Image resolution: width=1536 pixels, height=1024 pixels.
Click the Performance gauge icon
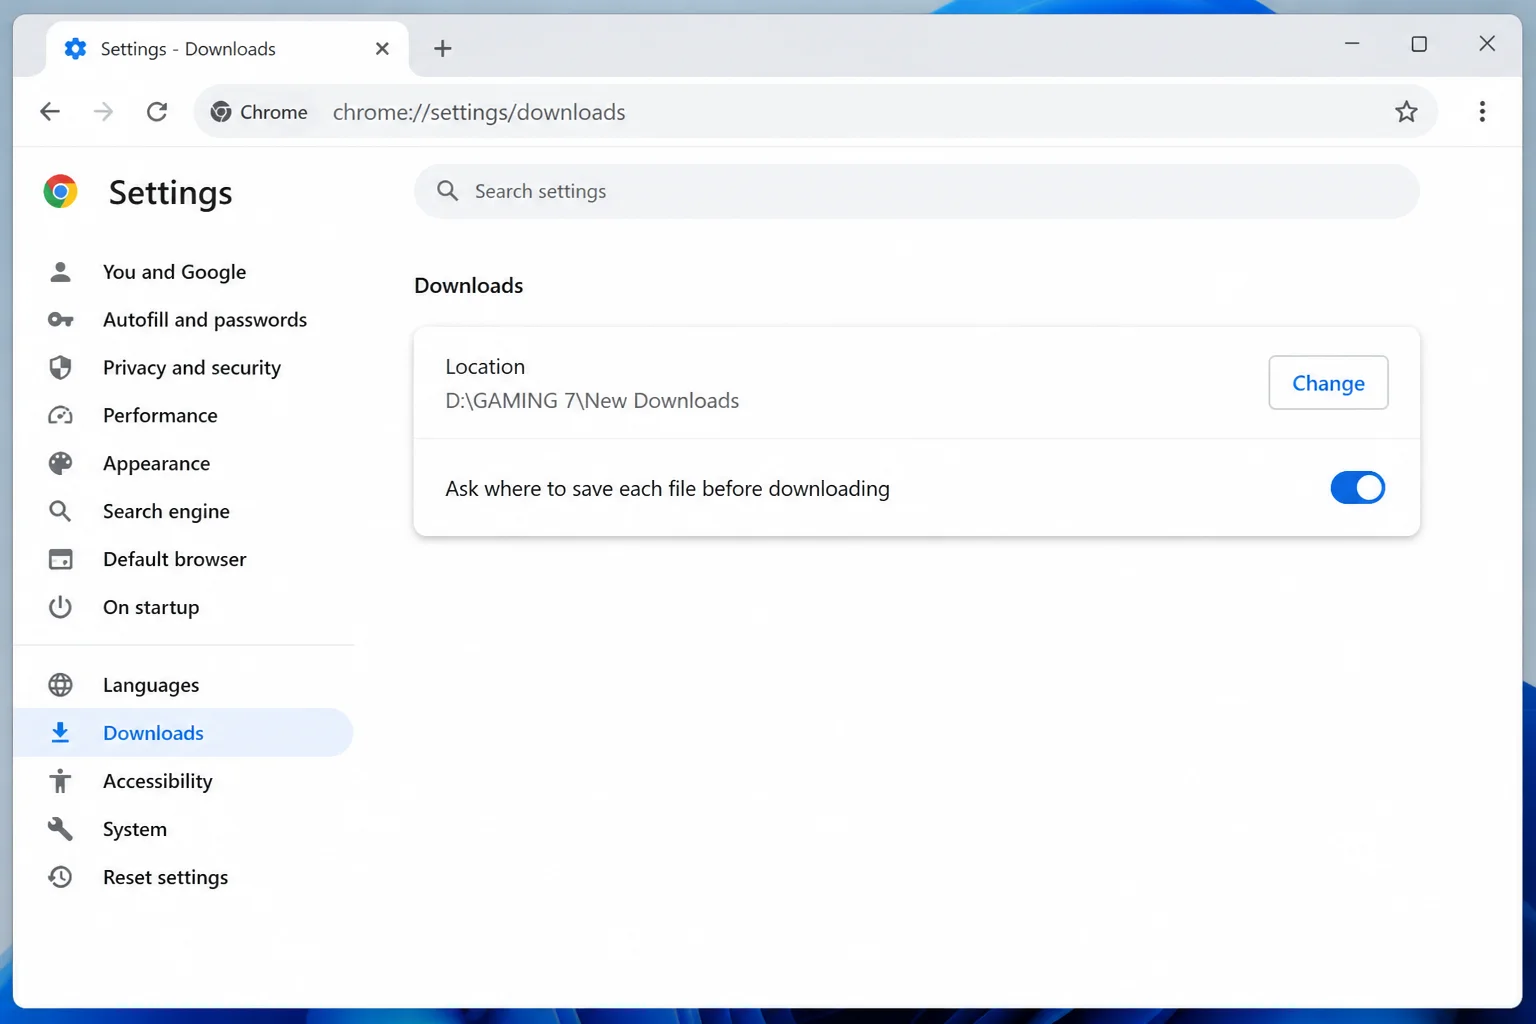[x=60, y=415]
